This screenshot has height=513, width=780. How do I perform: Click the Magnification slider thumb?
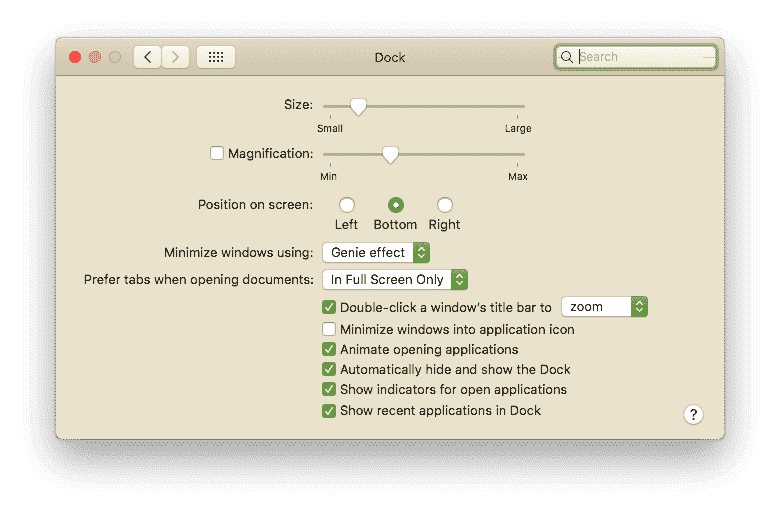pyautogui.click(x=391, y=154)
